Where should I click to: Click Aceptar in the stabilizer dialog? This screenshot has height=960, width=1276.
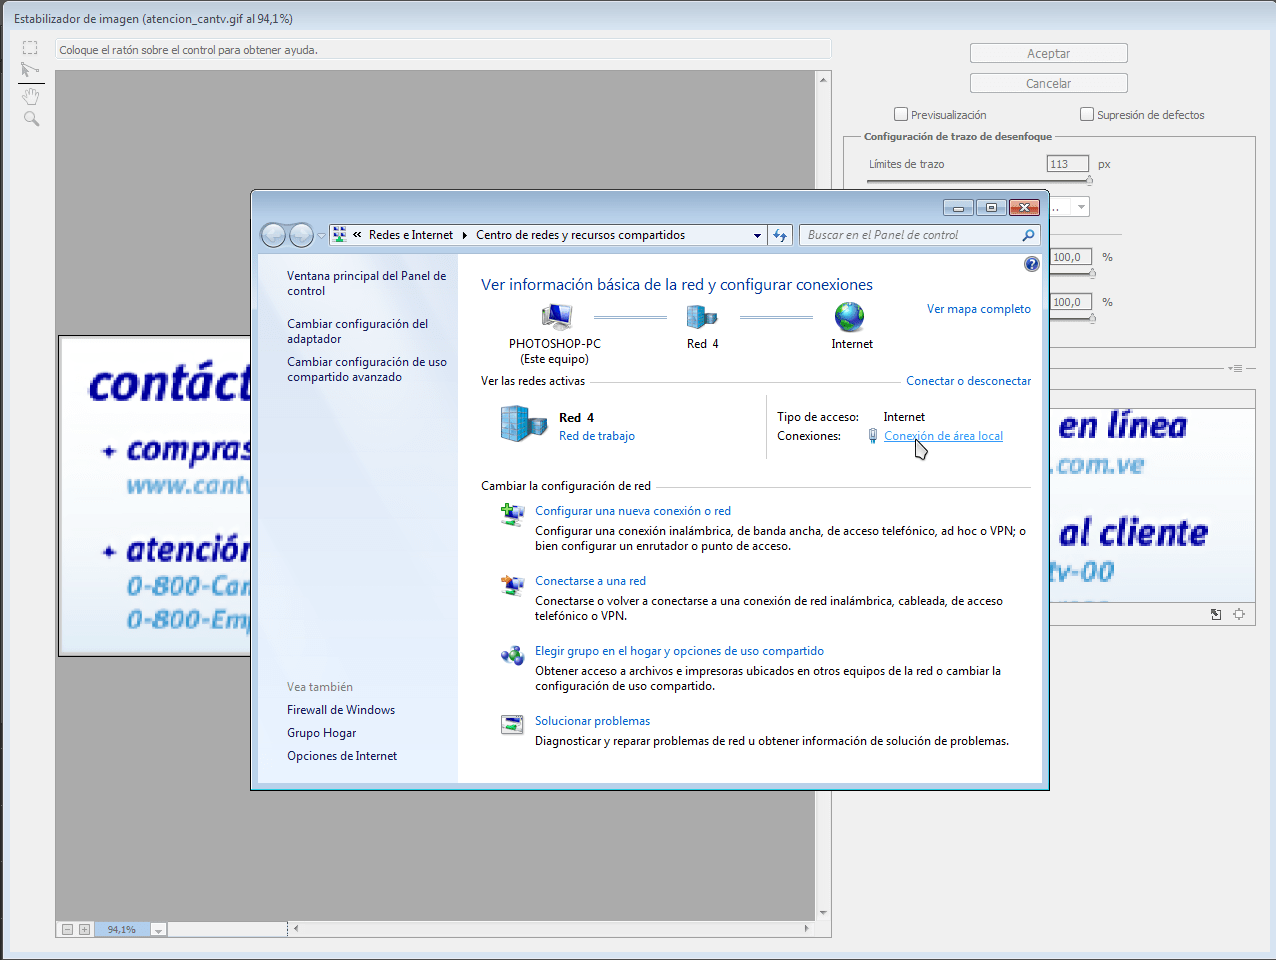(x=1049, y=53)
